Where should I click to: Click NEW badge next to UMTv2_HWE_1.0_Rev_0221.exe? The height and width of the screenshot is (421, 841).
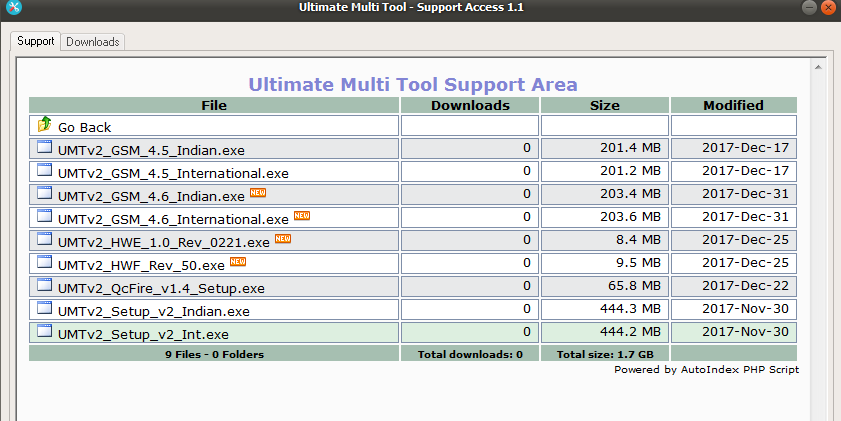click(x=283, y=239)
